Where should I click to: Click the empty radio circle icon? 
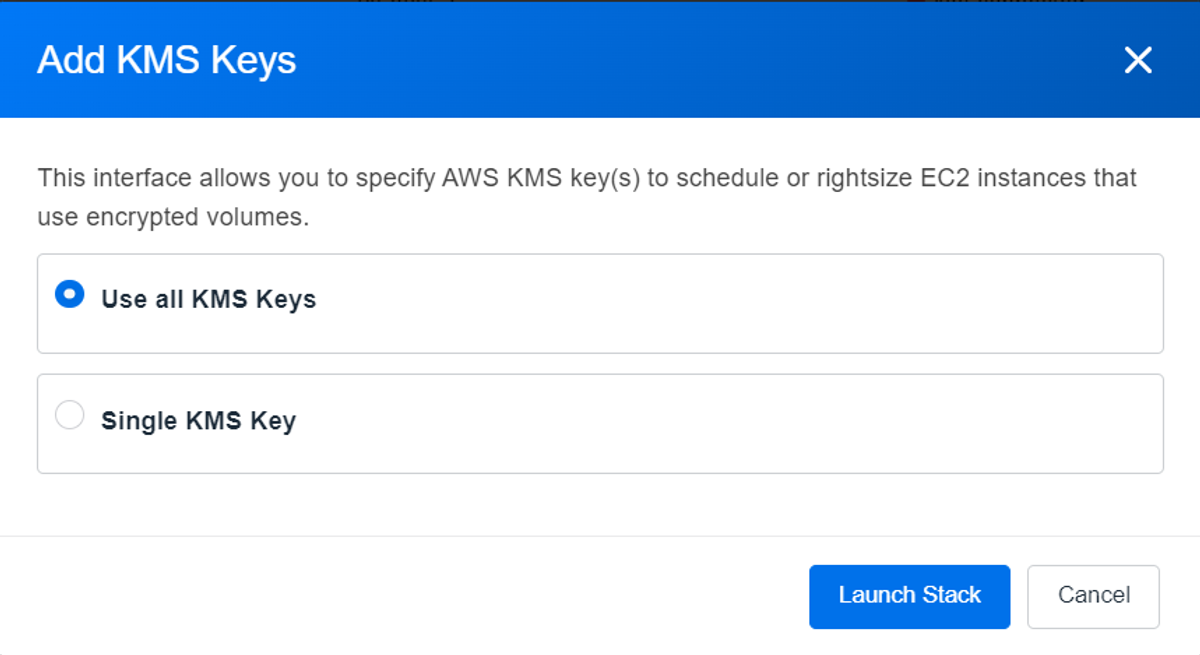(x=69, y=415)
